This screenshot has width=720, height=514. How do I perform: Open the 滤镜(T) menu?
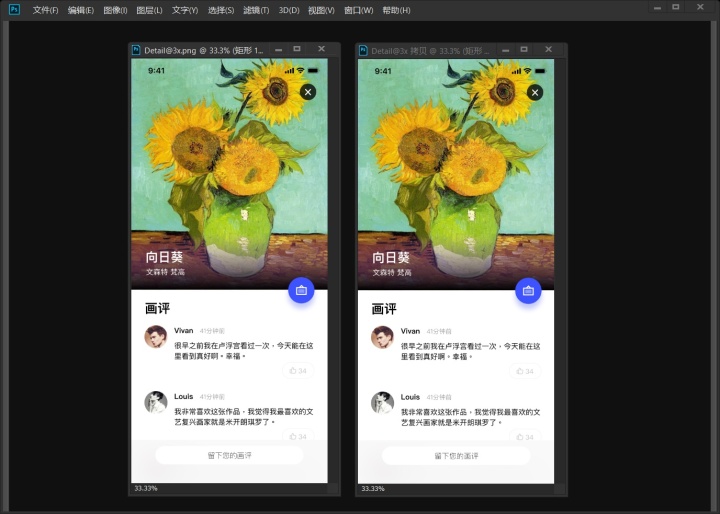pyautogui.click(x=256, y=10)
